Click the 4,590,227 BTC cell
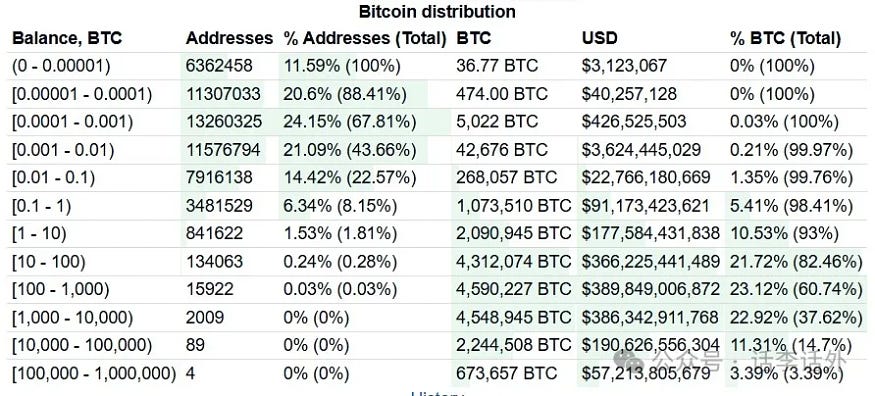The width and height of the screenshot is (875, 396). [x=513, y=289]
